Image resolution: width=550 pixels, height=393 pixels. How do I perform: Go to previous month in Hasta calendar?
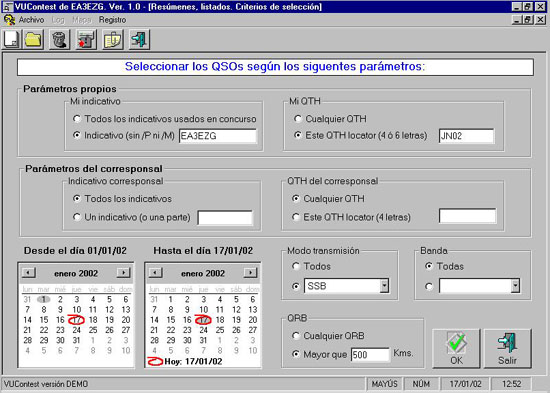[155, 273]
